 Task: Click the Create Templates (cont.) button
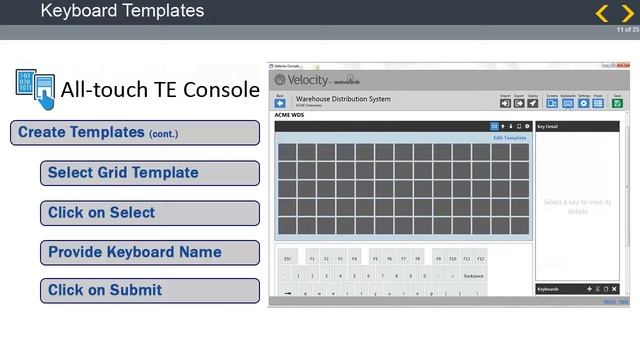pyautogui.click(x=135, y=133)
